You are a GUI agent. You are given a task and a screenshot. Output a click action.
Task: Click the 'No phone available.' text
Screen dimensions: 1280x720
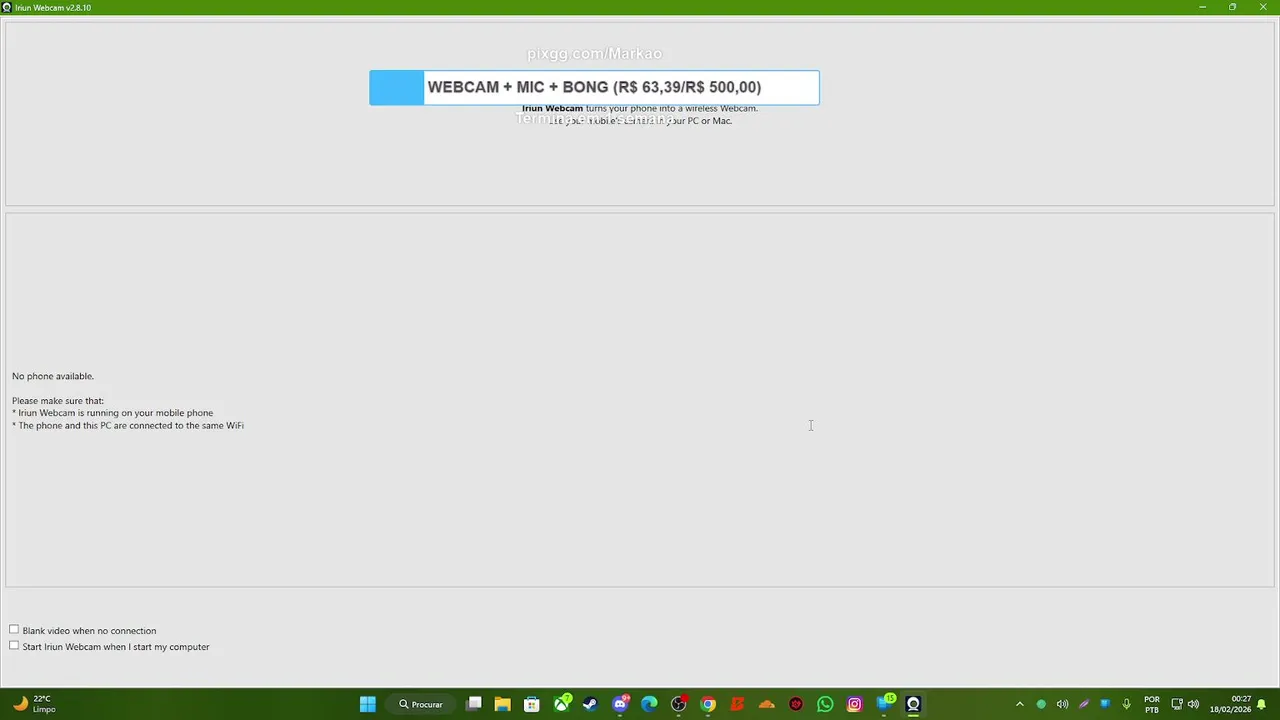(53, 376)
